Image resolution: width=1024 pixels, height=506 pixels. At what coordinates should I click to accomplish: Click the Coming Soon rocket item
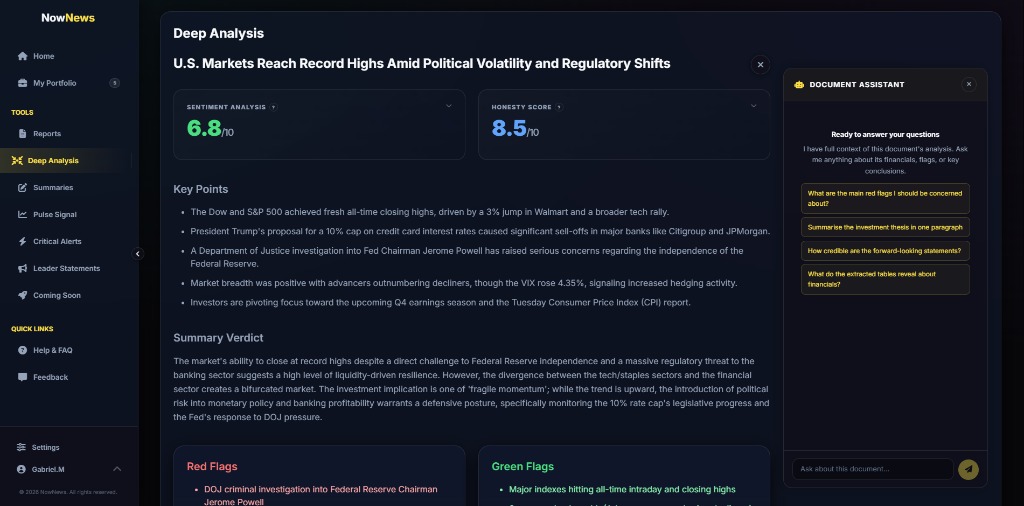pos(56,295)
